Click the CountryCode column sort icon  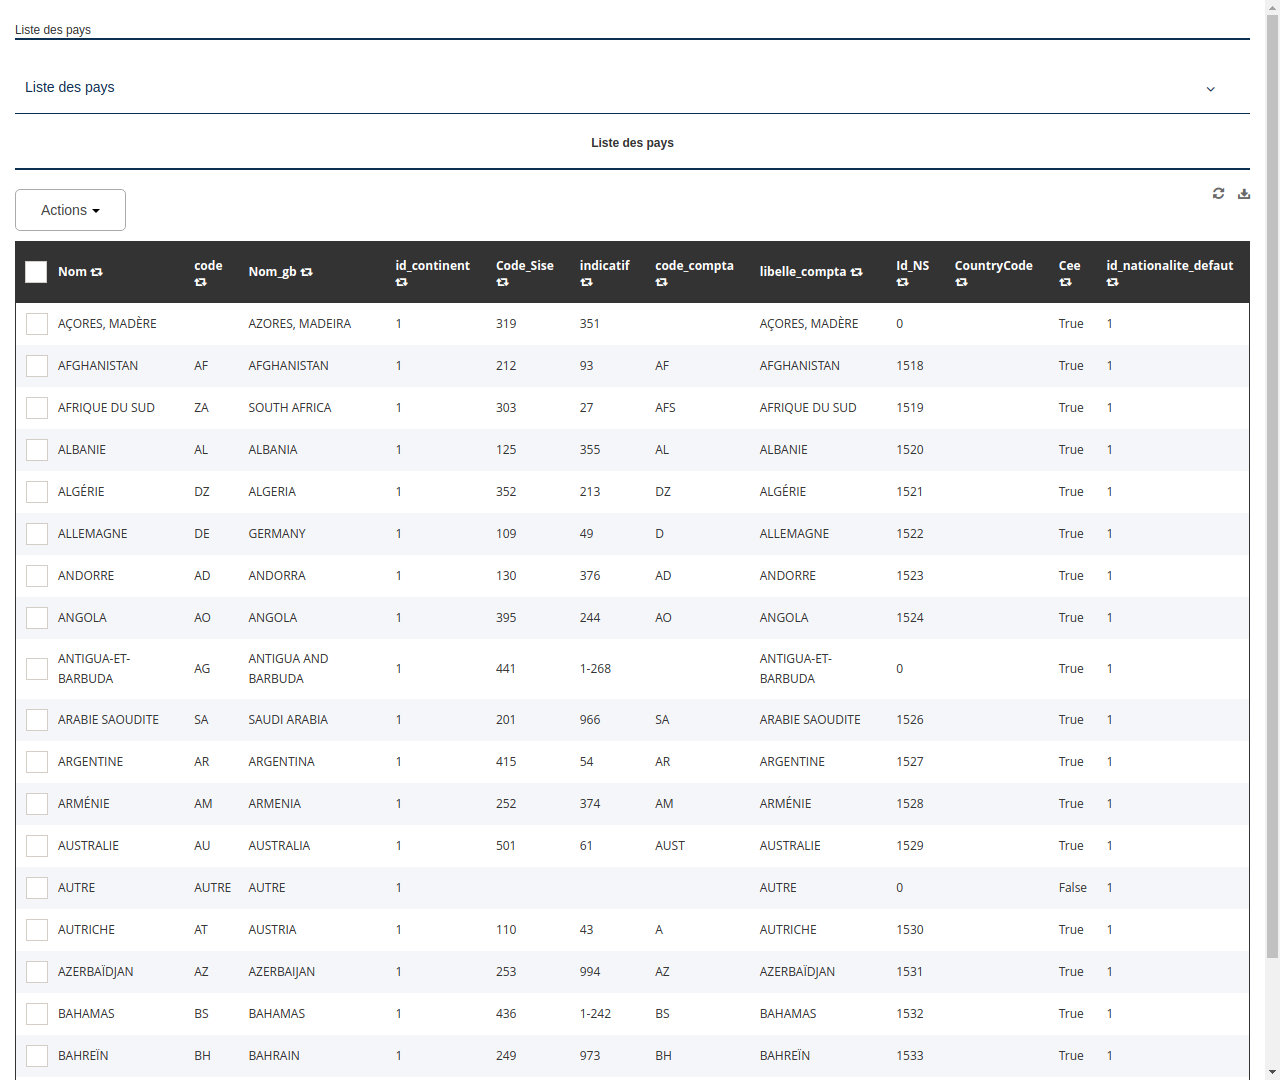[961, 283]
